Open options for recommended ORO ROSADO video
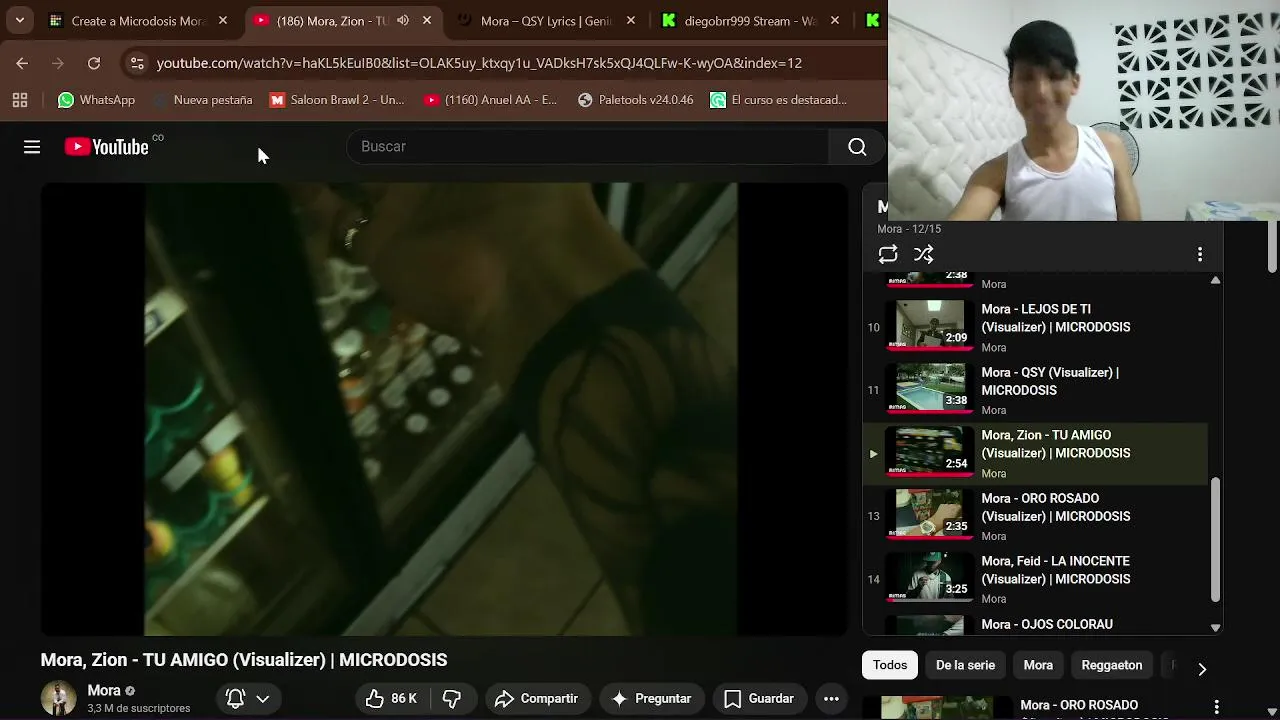 tap(1216, 708)
